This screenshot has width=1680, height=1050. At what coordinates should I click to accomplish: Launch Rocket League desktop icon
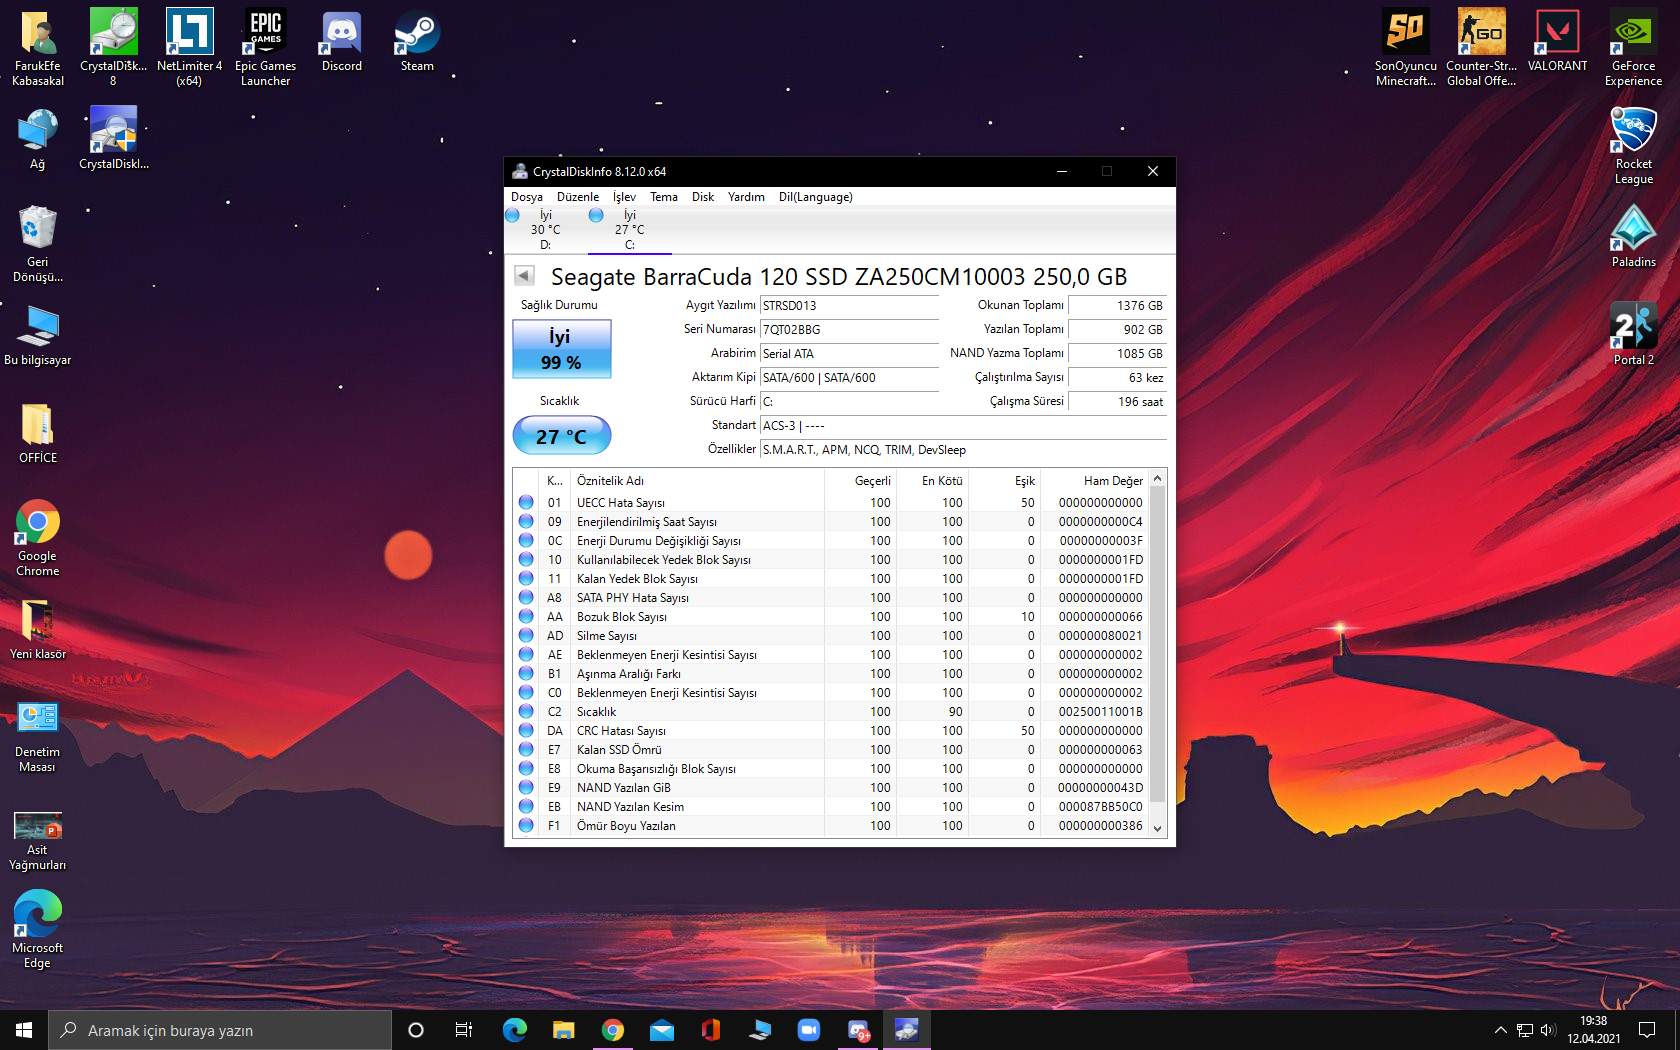pos(1633,146)
